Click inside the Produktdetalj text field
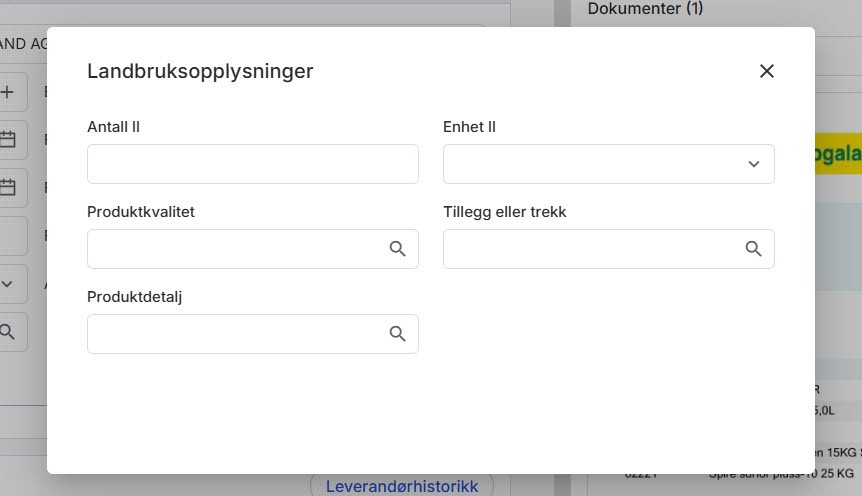The height and width of the screenshot is (496, 862). 235,334
